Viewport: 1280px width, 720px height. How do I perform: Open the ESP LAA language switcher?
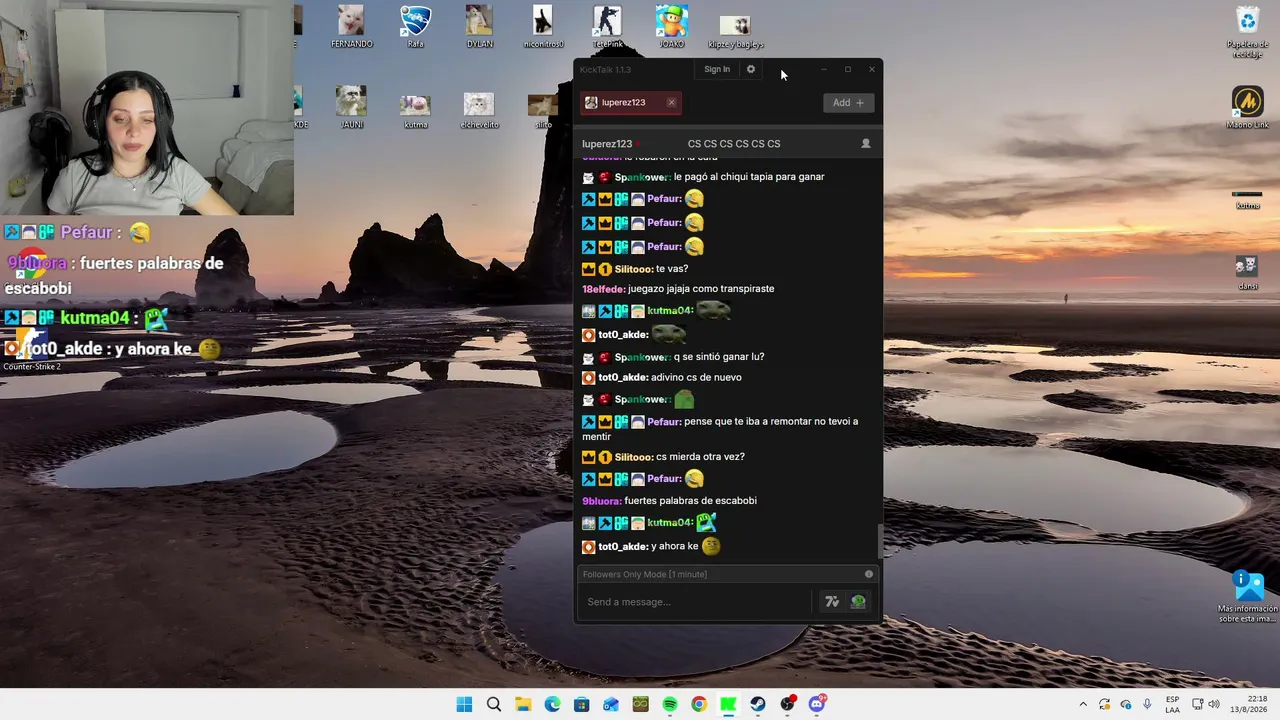[1172, 704]
